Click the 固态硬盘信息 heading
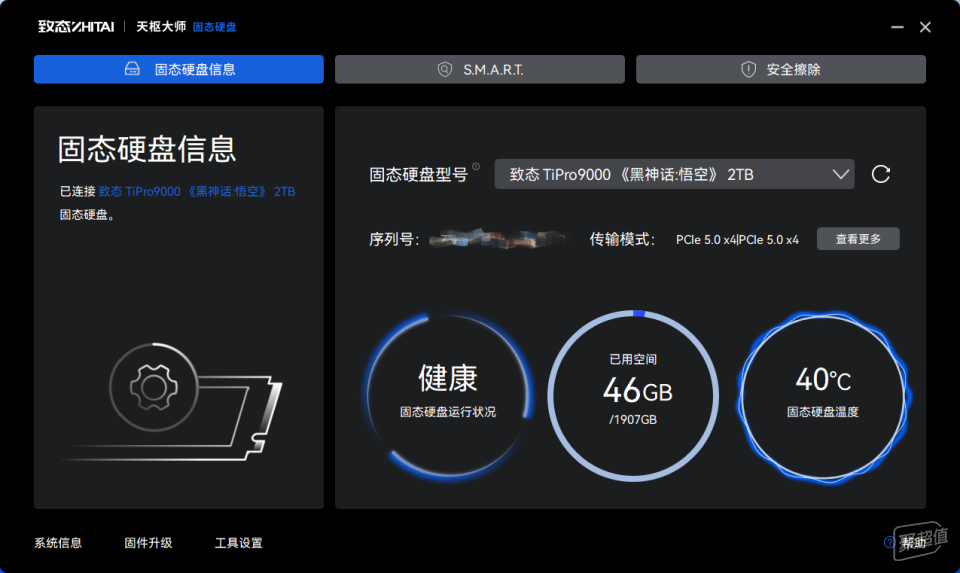The image size is (960, 573). point(147,149)
